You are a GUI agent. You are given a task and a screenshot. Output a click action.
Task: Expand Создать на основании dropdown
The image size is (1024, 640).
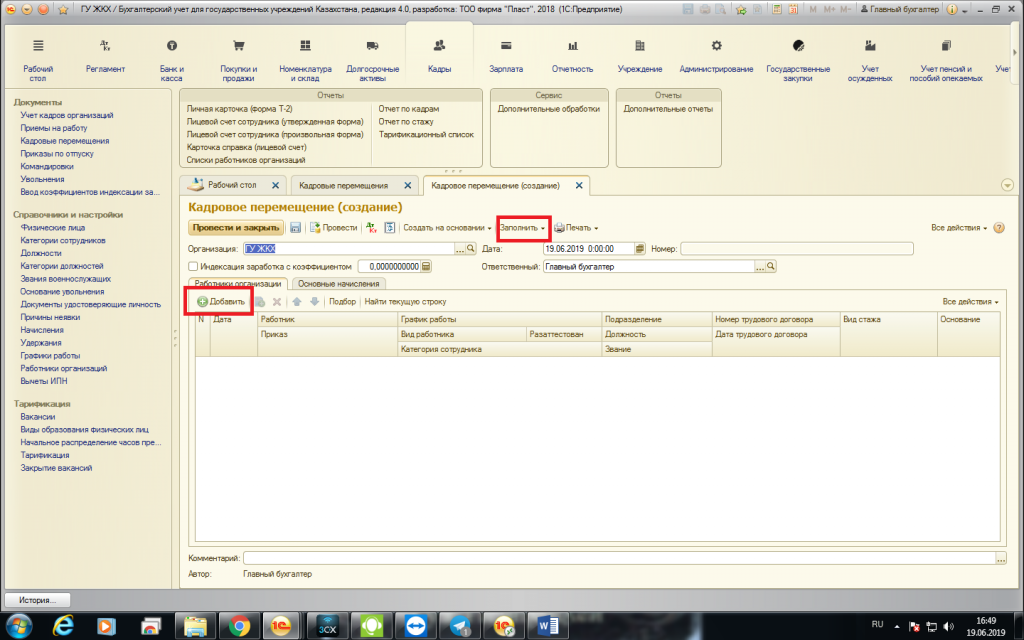tap(447, 228)
